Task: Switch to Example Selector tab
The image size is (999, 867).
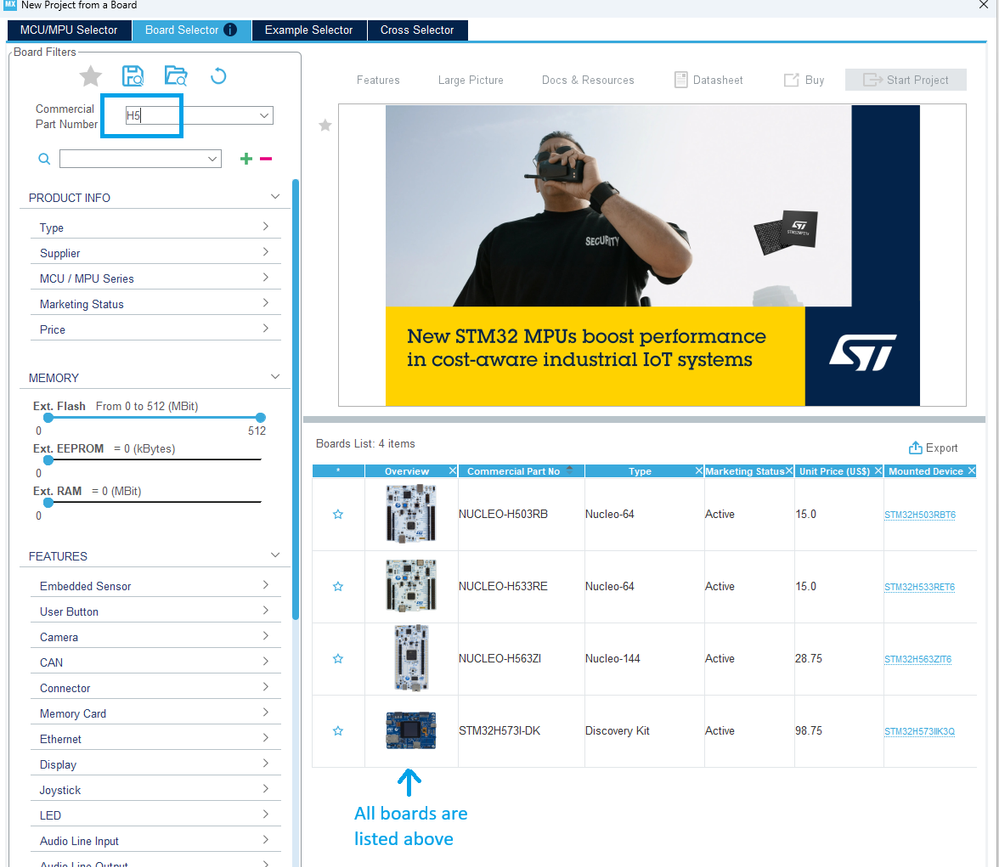Action: [308, 30]
